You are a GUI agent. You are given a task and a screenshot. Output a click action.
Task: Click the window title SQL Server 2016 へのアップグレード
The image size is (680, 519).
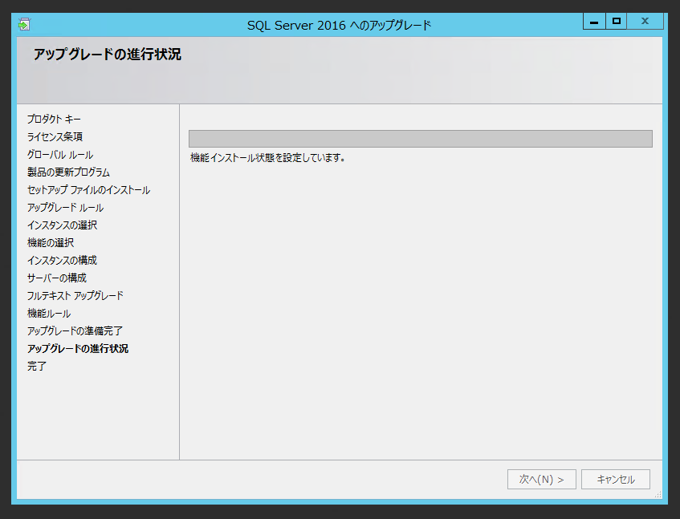coord(339,25)
